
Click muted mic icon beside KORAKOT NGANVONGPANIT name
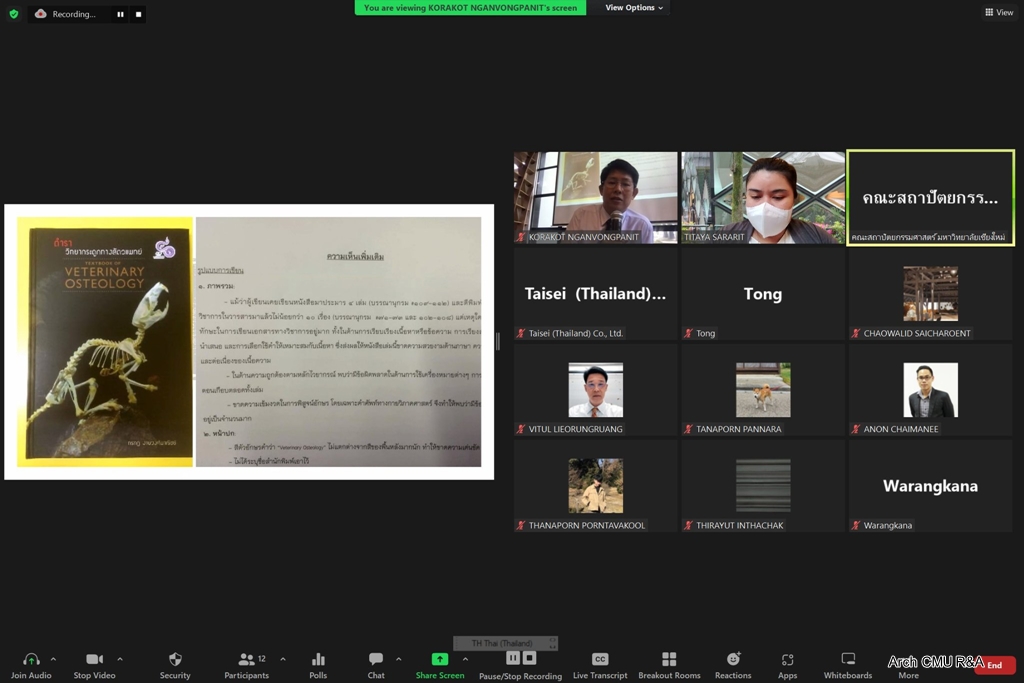pos(521,237)
